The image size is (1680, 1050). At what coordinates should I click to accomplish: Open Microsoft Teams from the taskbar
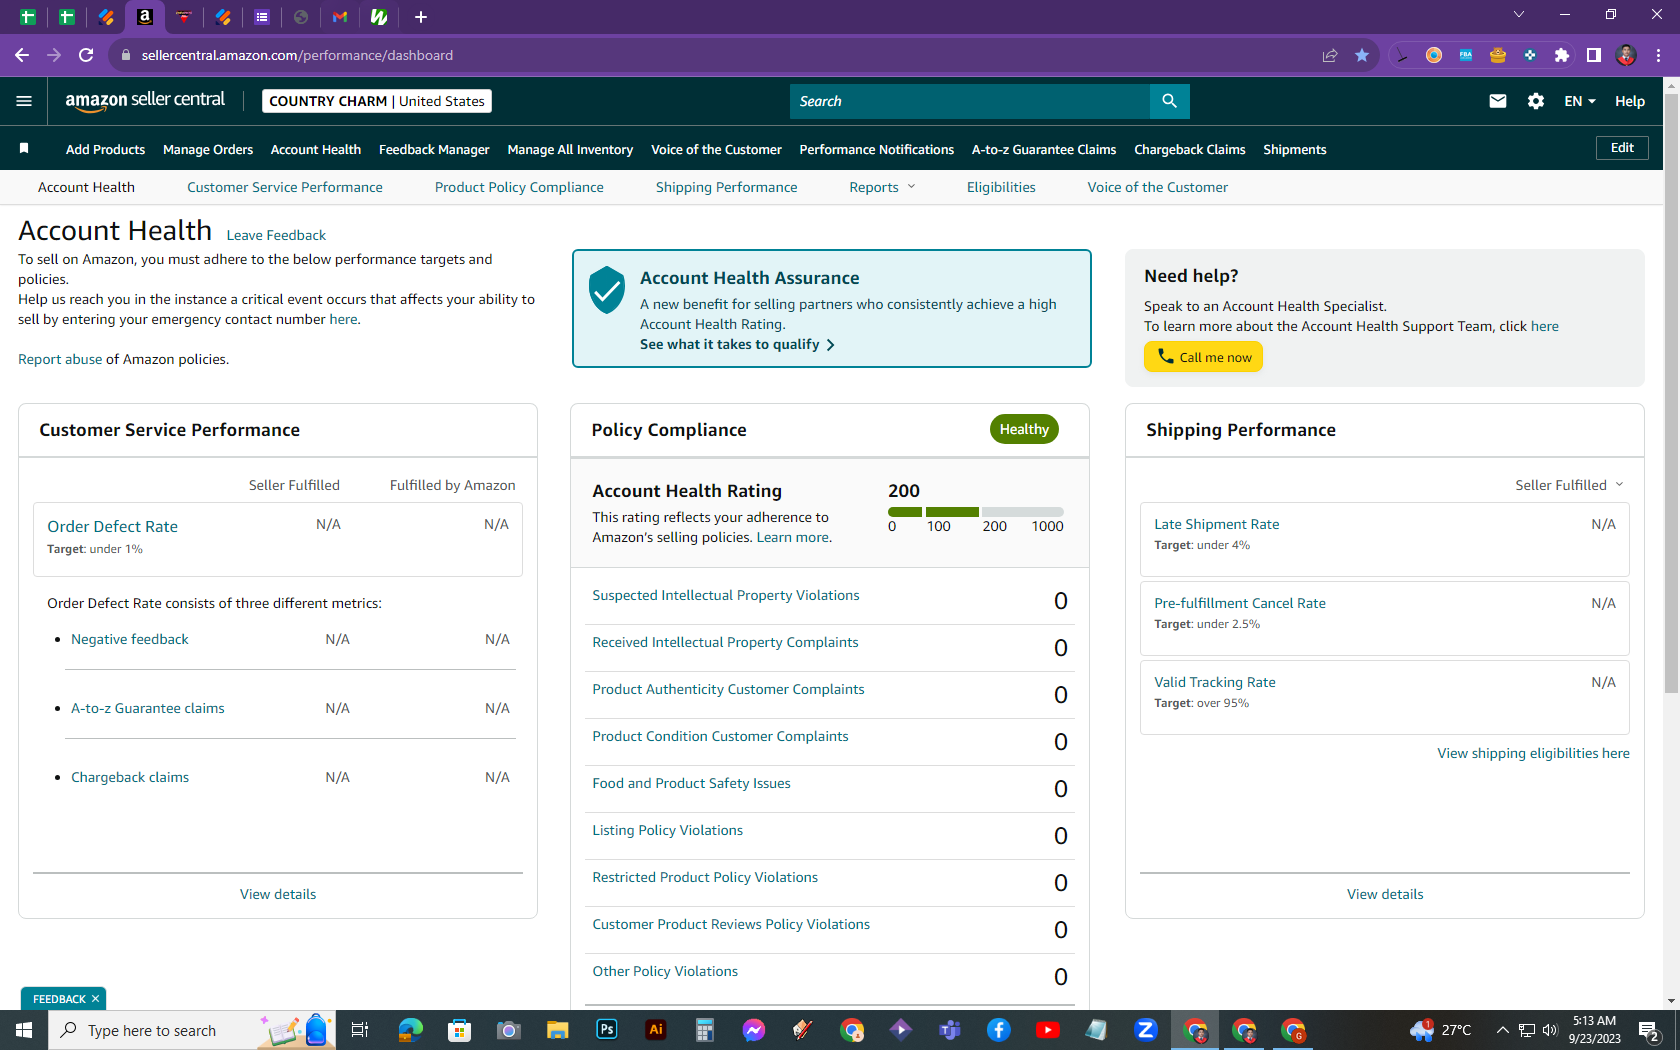[x=950, y=1030]
